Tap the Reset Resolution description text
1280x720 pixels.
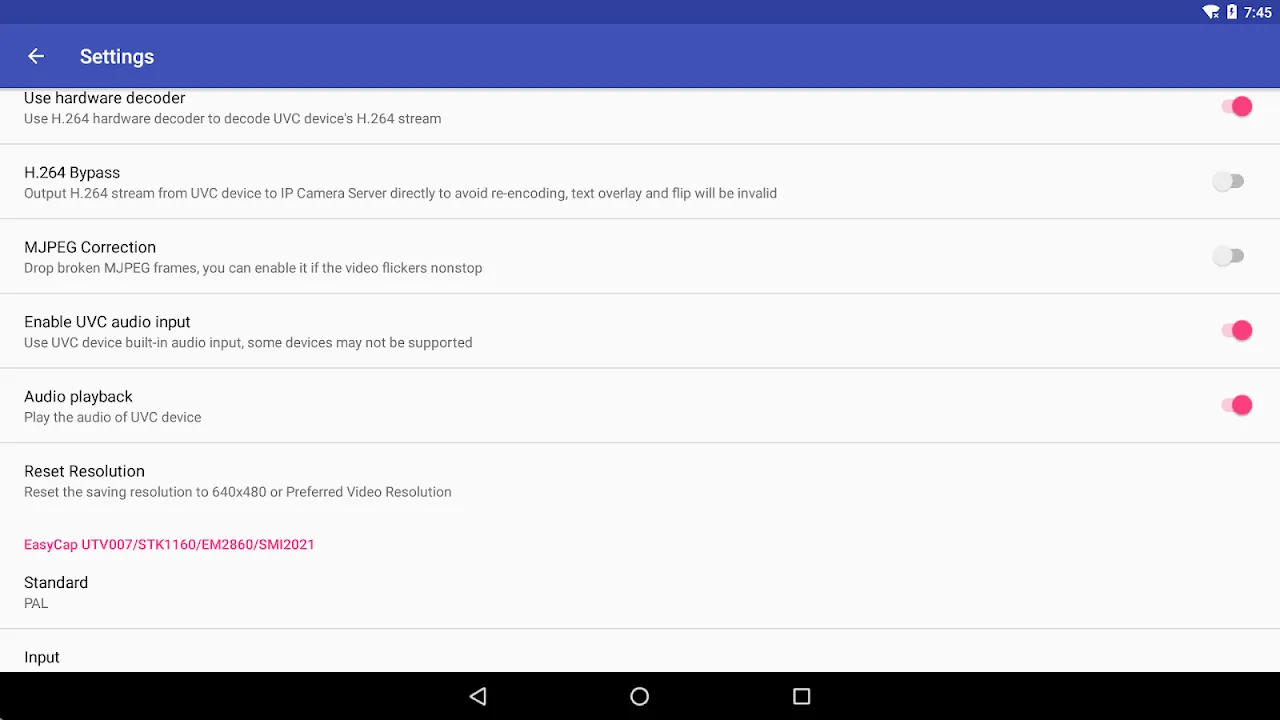tap(238, 492)
